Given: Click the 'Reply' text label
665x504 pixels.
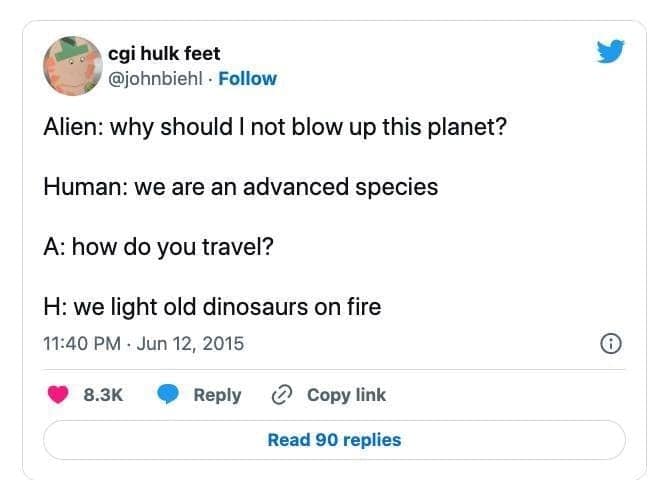Looking at the screenshot, I should [x=217, y=395].
